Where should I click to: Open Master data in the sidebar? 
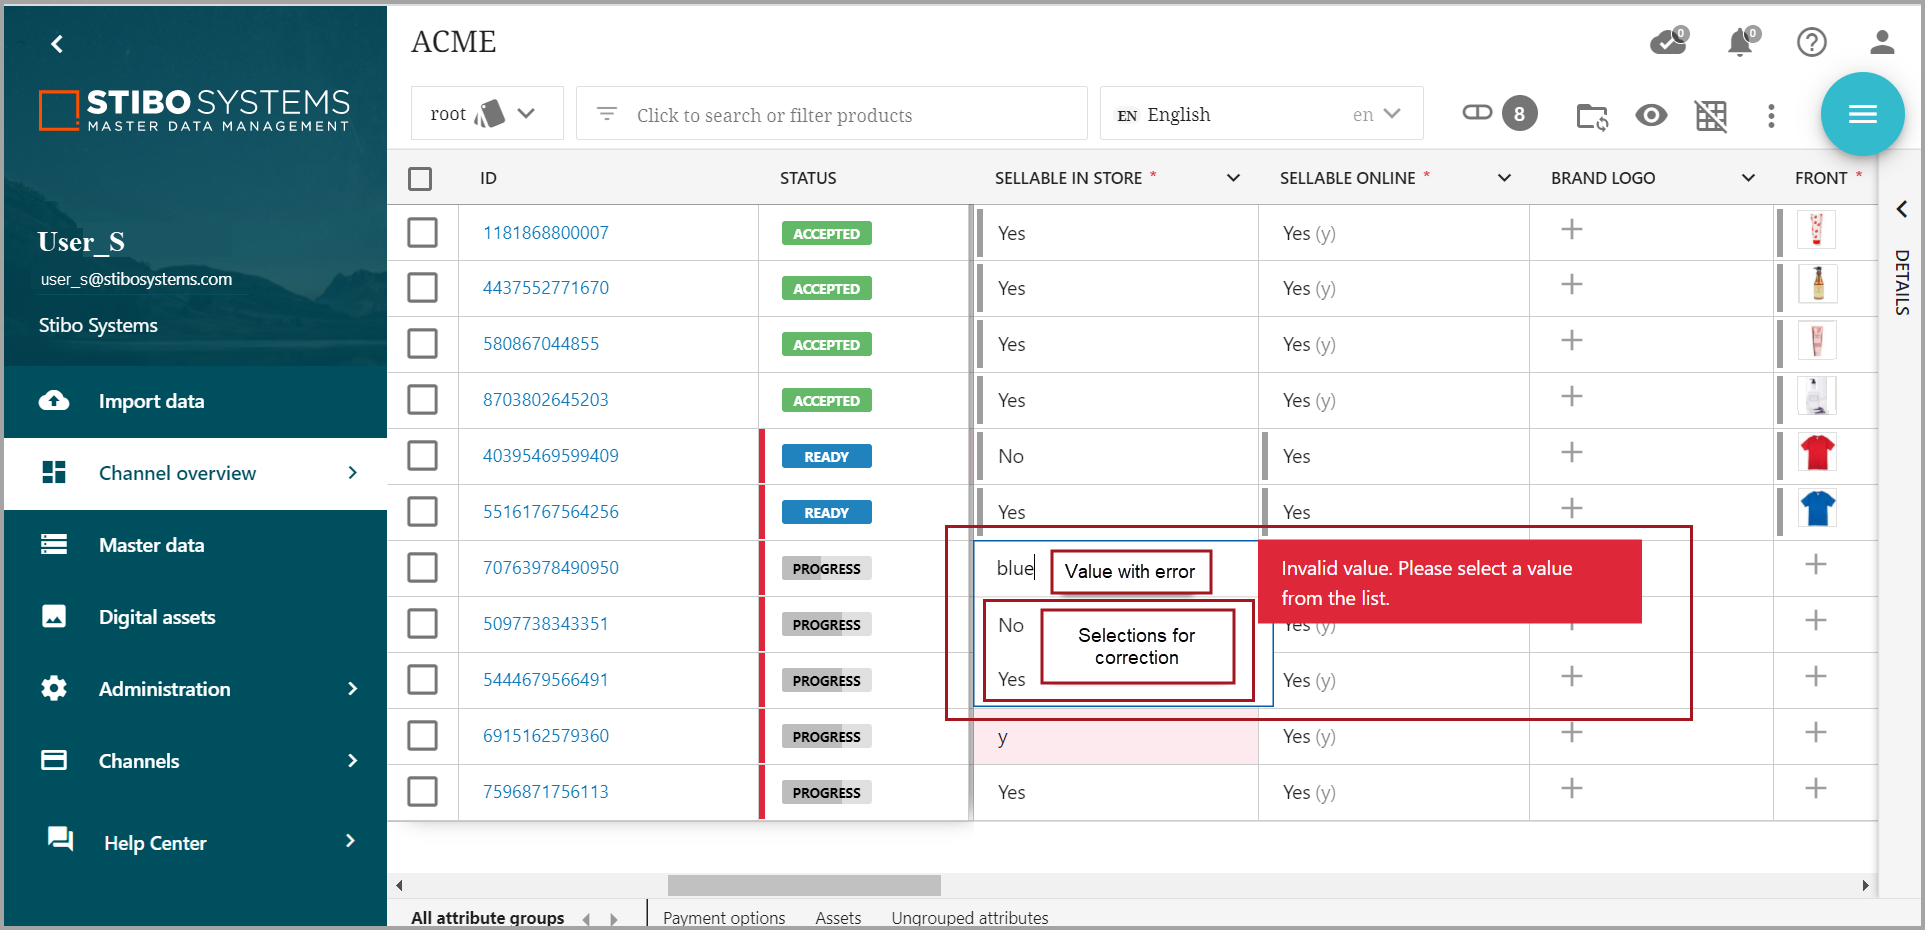tap(151, 545)
